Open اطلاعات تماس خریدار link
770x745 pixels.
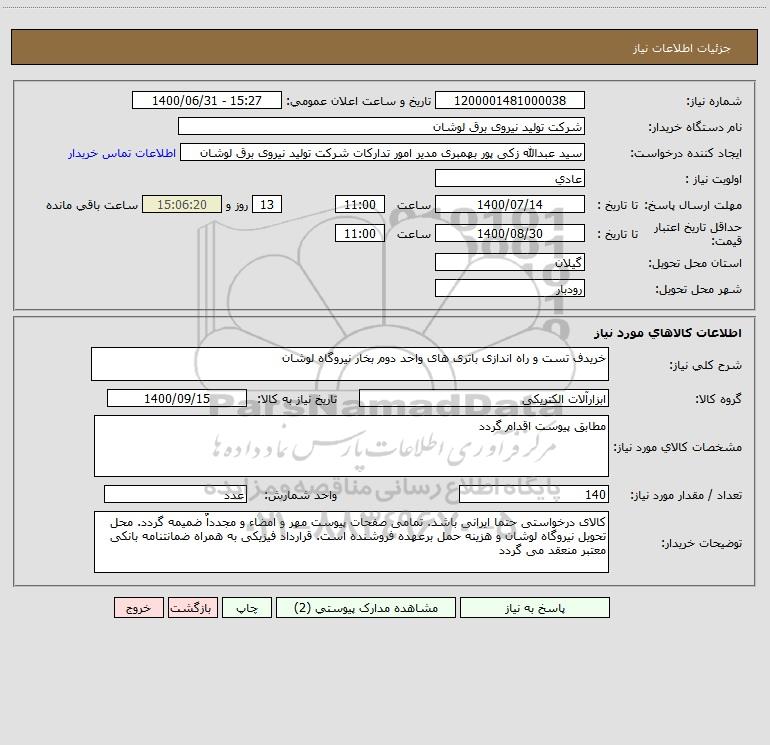(122, 153)
